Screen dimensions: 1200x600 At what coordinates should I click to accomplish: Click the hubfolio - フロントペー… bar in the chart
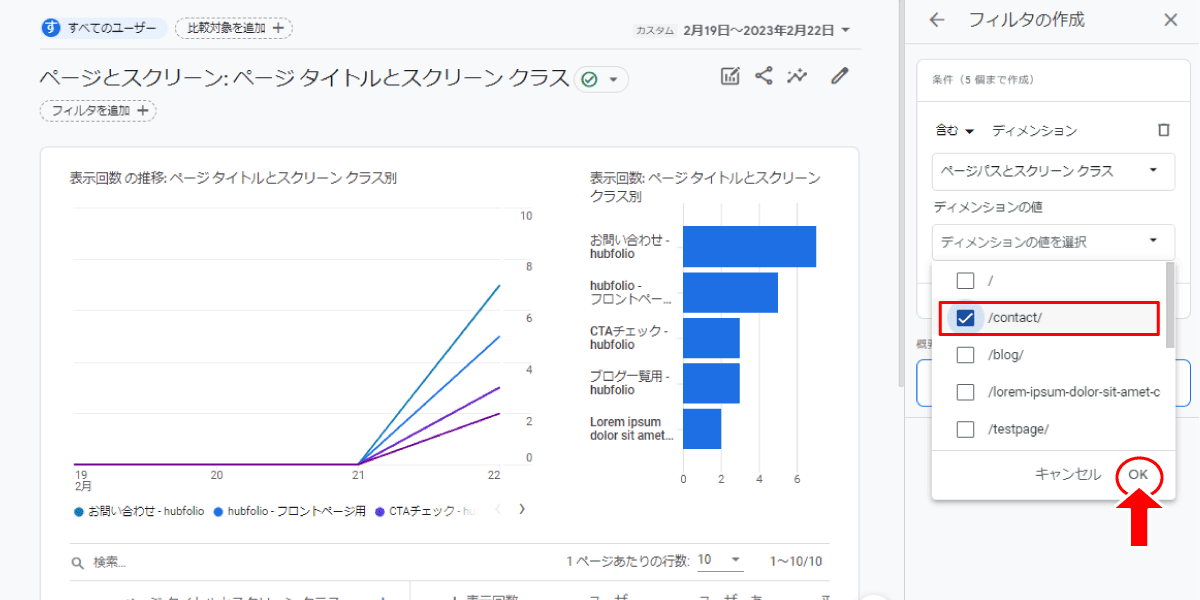[730, 292]
